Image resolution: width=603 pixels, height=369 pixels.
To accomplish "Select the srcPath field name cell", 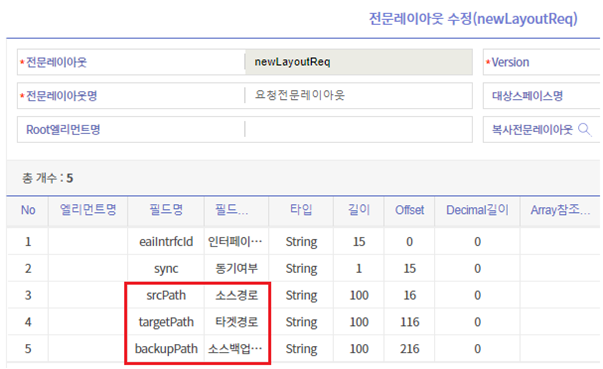I will (166, 295).
